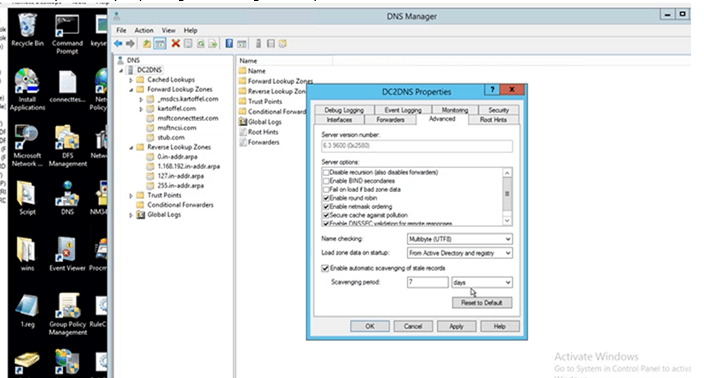The width and height of the screenshot is (704, 378).
Task: Check Enable BIND secondaries option
Action: point(326,181)
